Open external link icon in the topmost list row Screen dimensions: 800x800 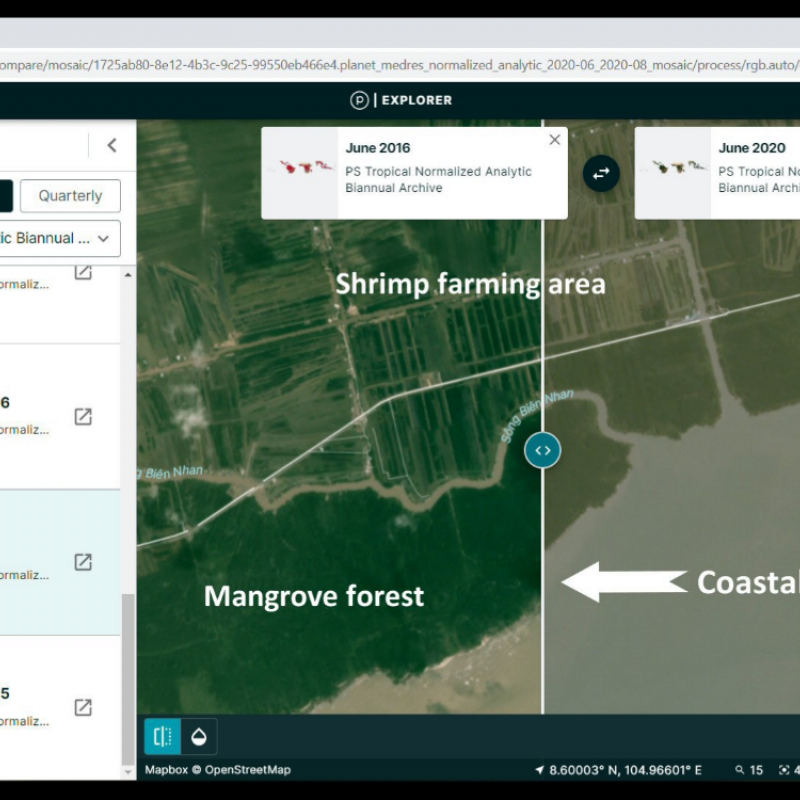coord(83,272)
